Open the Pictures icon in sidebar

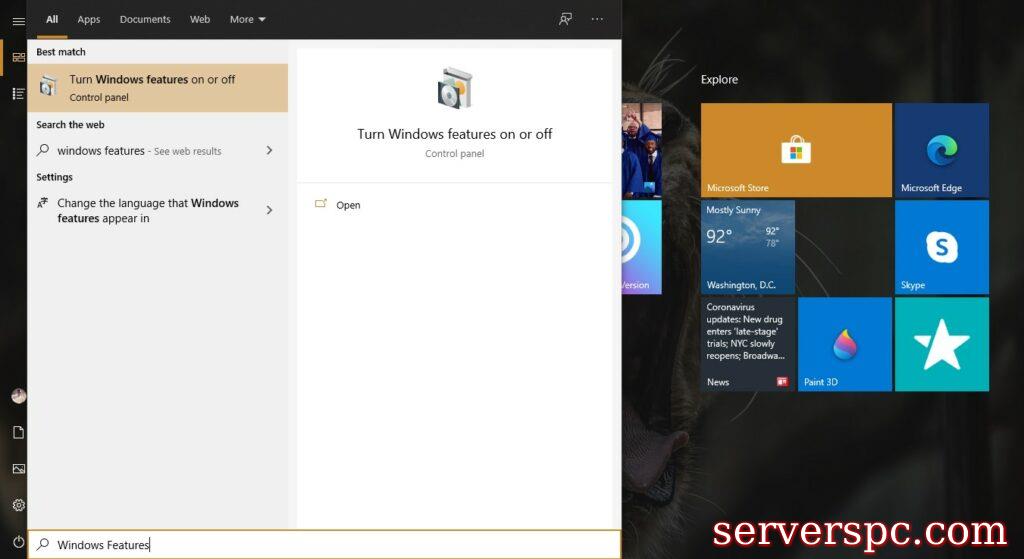coord(18,469)
